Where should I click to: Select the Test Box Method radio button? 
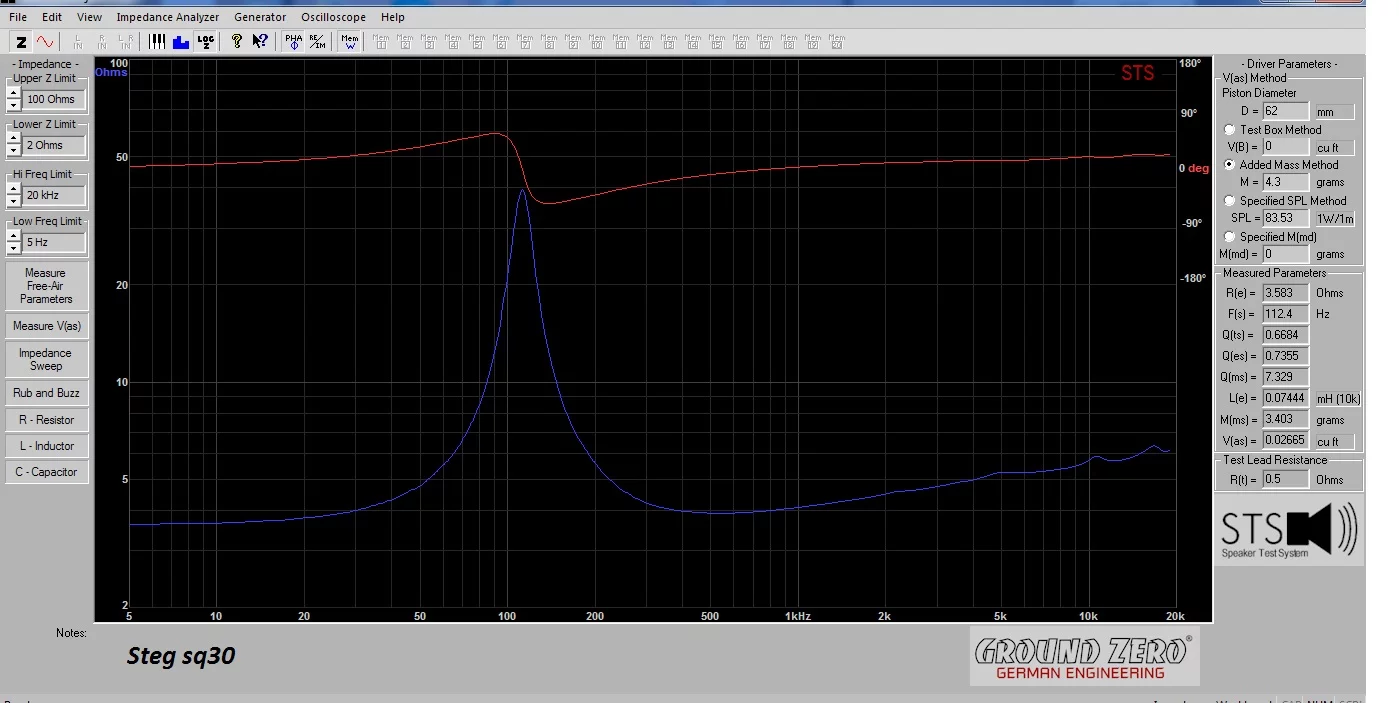point(1229,130)
